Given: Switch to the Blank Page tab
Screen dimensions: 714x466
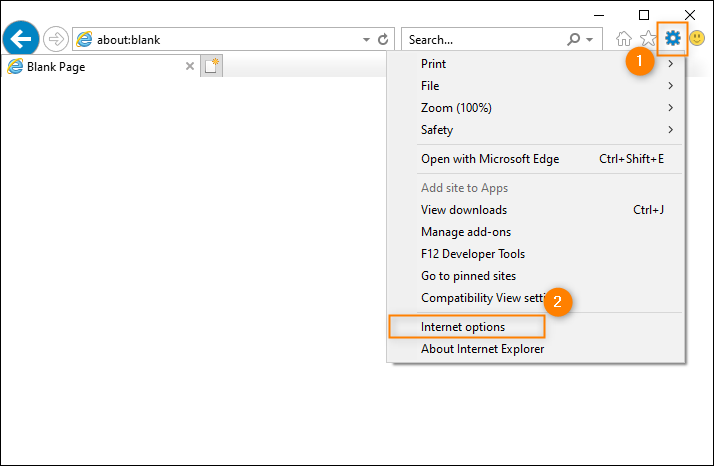Looking at the screenshot, I should tap(100, 67).
